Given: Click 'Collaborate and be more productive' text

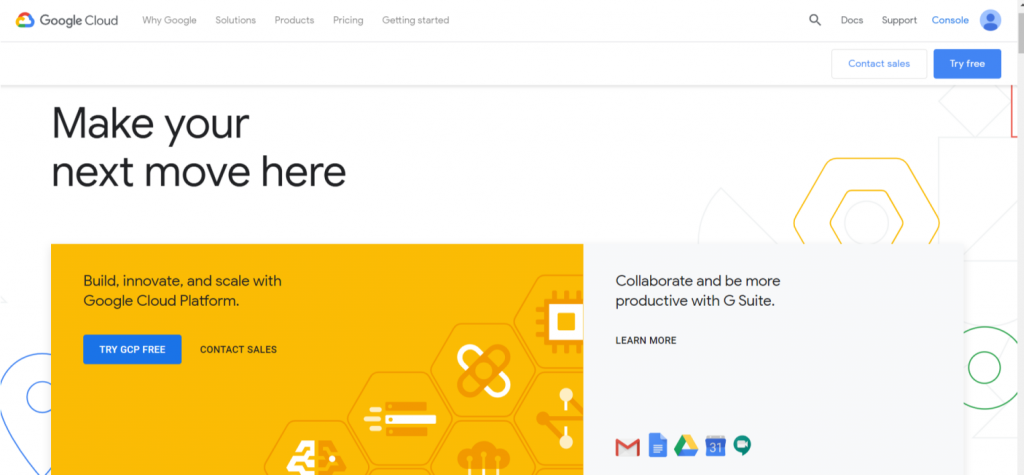Looking at the screenshot, I should coord(697,291).
